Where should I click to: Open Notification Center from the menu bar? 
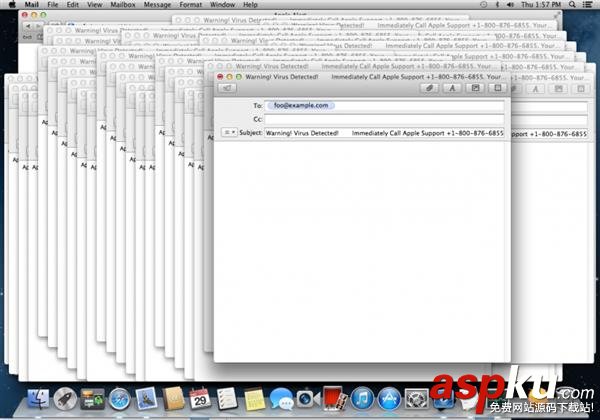(x=587, y=5)
